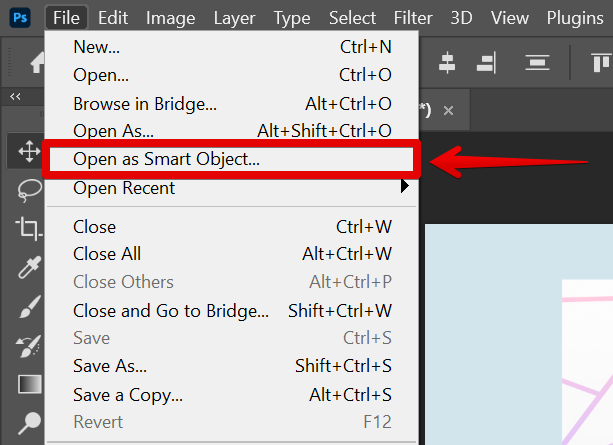Select the Move tool

(x=28, y=152)
